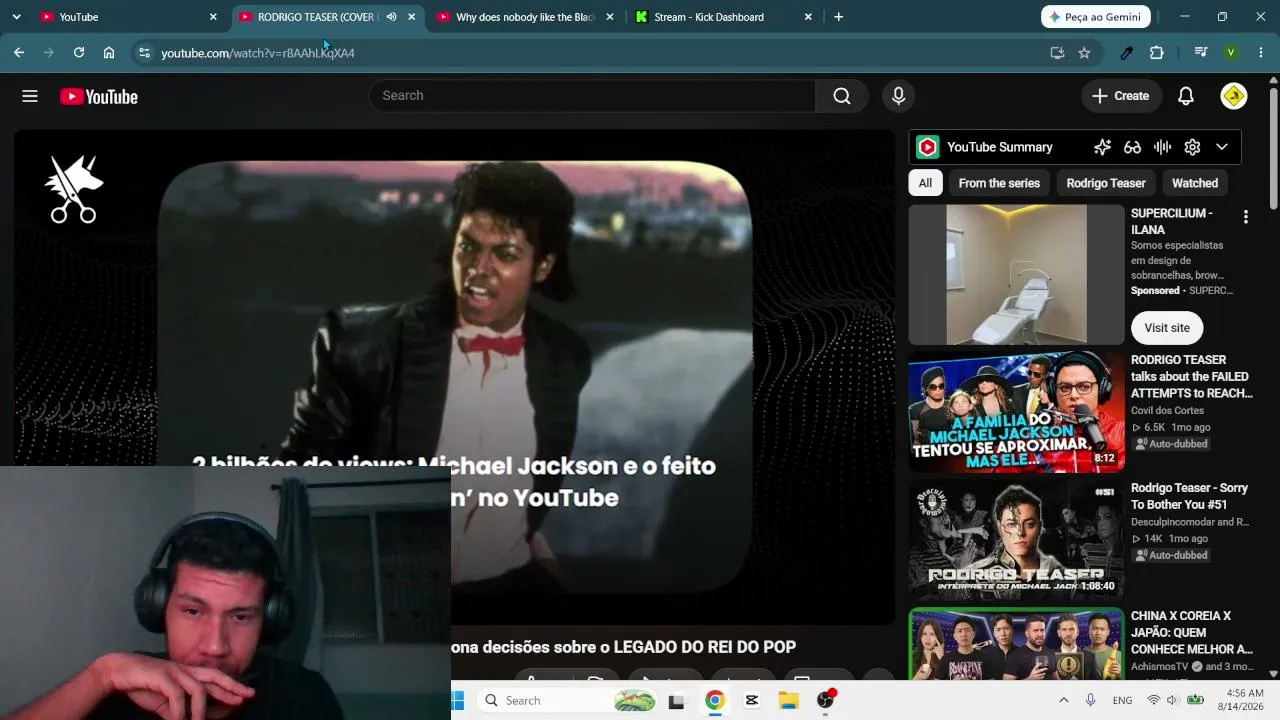Screen dimensions: 1280x720
Task: Open the Covil dos Cortes channel link
Action: point(1167,410)
